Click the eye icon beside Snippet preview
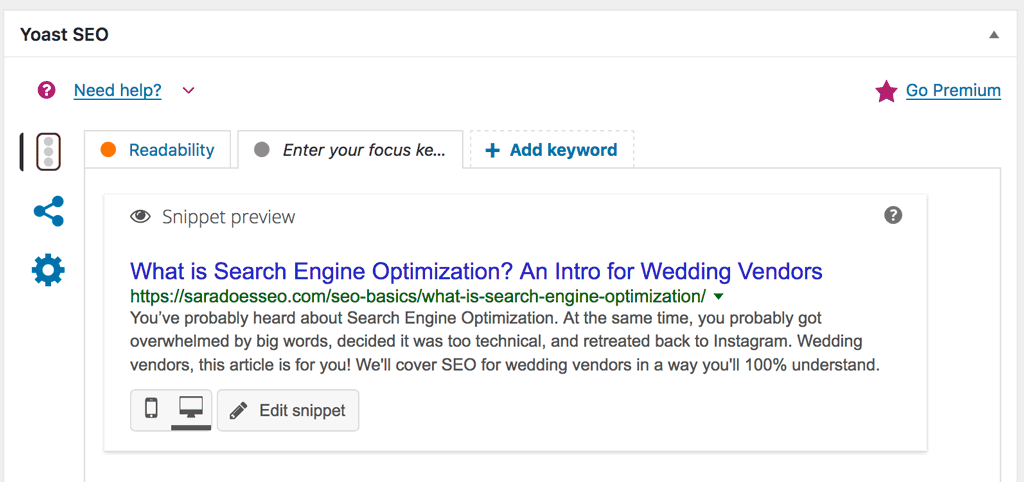1024x482 pixels. pos(140,216)
